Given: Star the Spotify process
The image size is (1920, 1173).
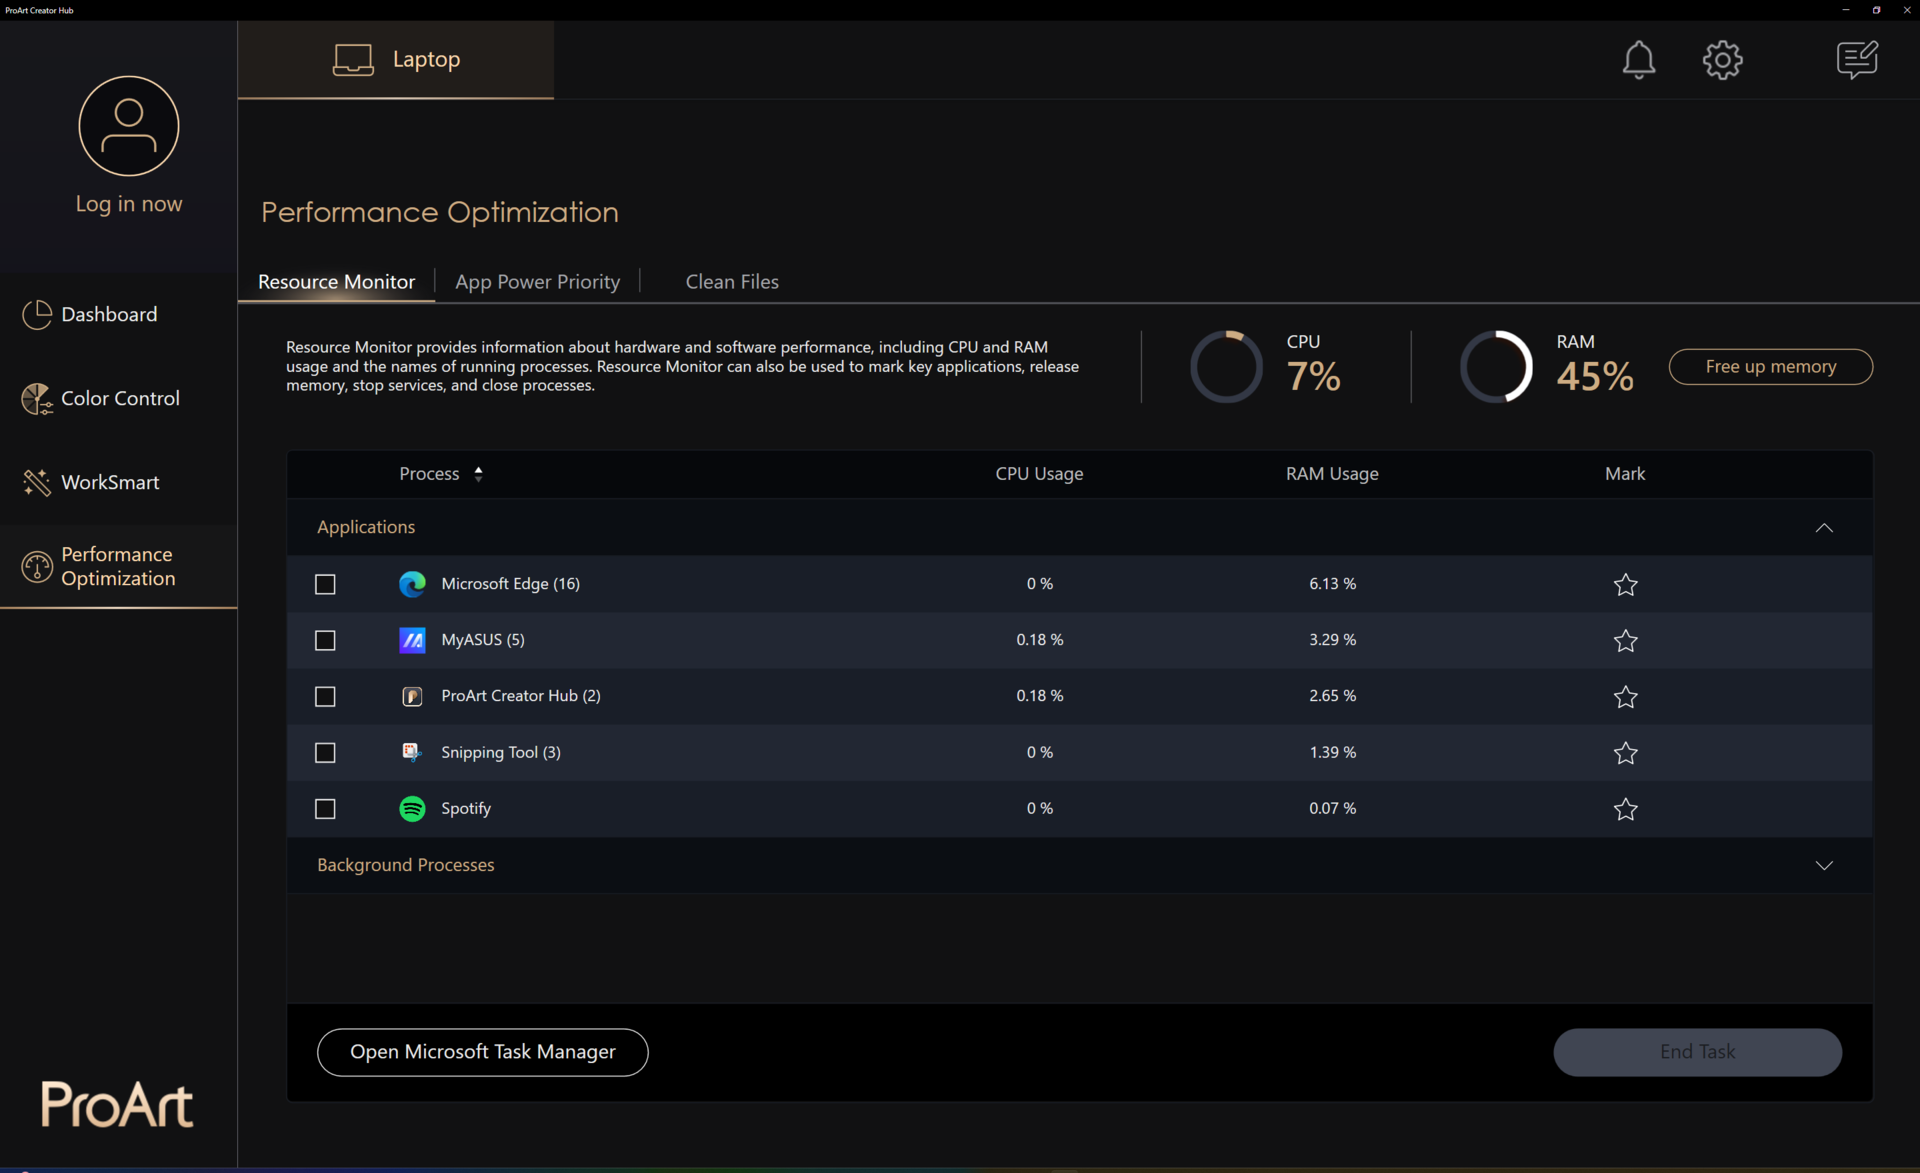Looking at the screenshot, I should (1625, 809).
